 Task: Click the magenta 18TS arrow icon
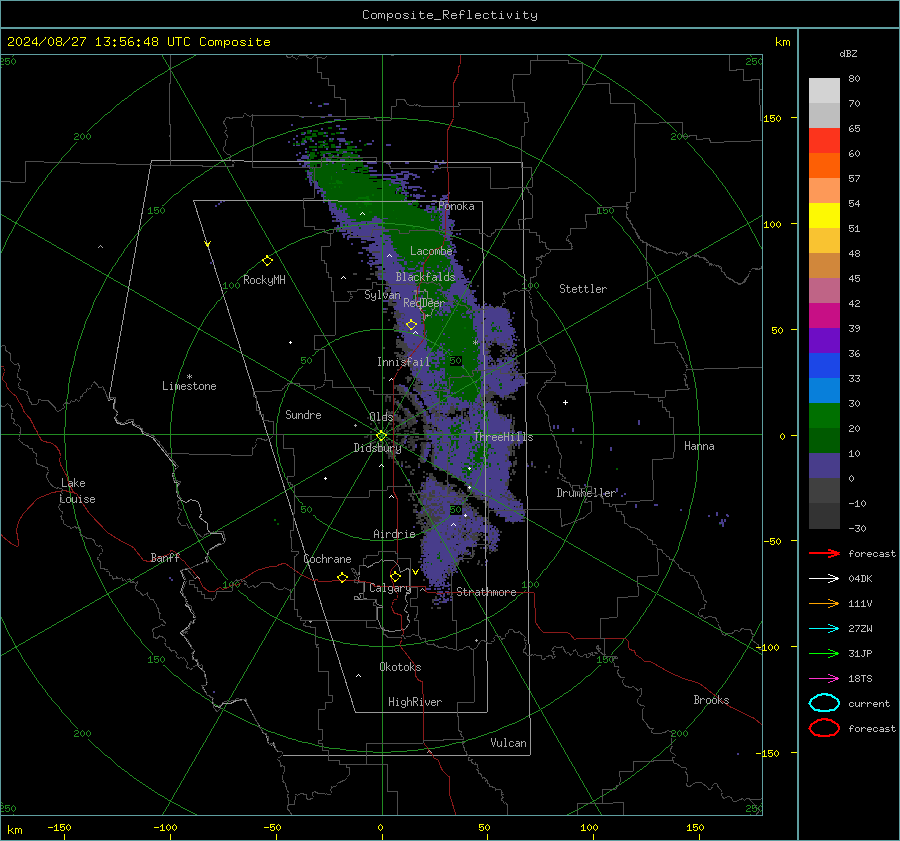tap(824, 679)
